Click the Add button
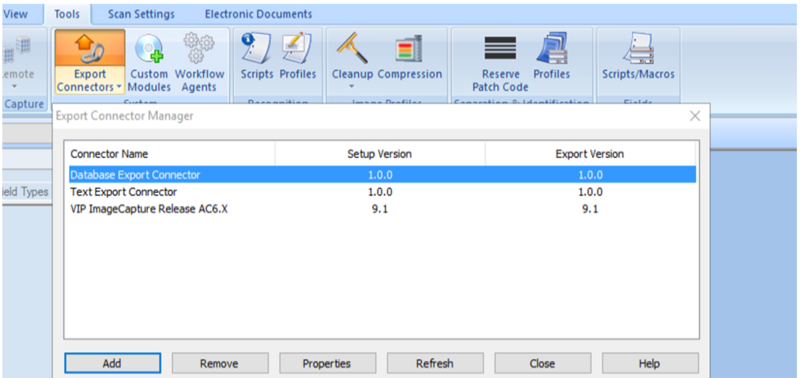Viewport: 800px width, 378px height. click(112, 364)
